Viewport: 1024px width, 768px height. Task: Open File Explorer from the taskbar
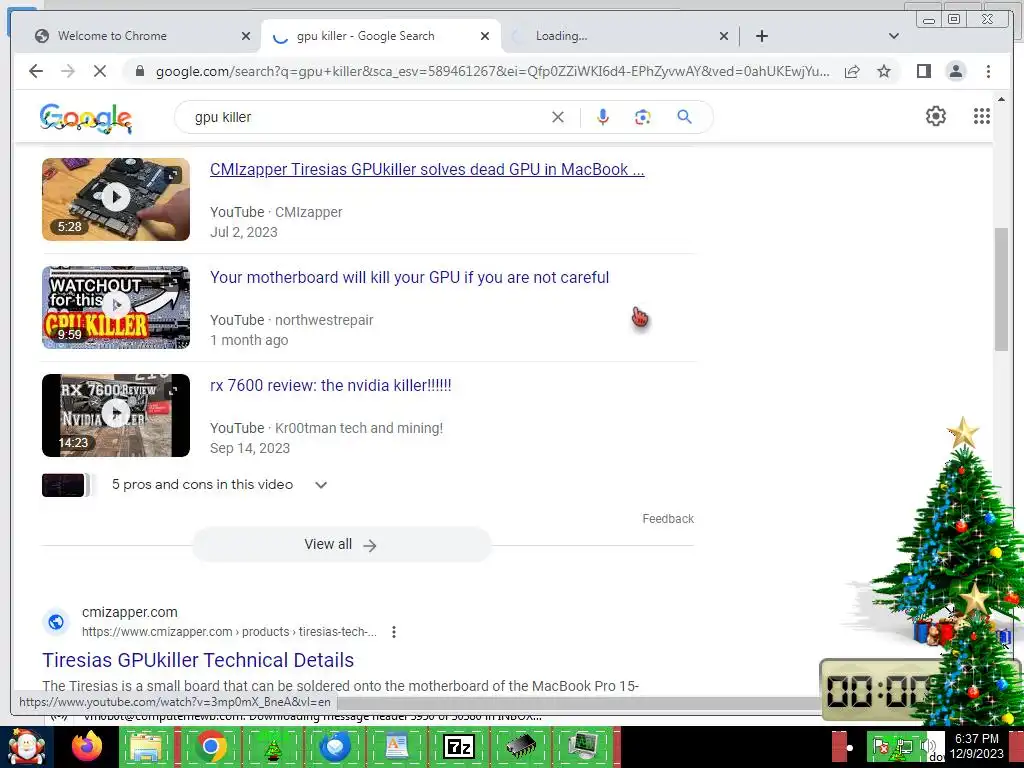[x=147, y=746]
